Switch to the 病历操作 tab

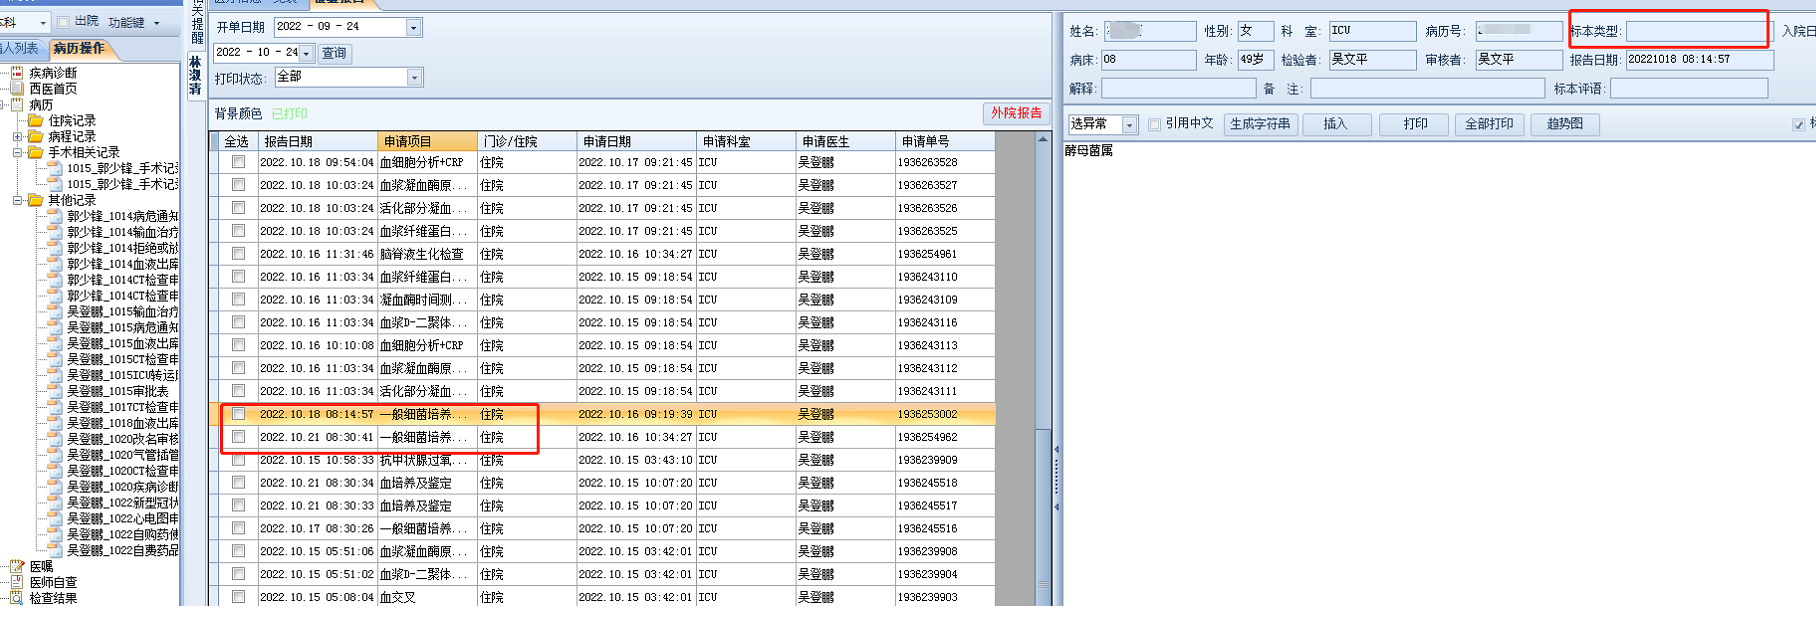pyautogui.click(x=78, y=48)
